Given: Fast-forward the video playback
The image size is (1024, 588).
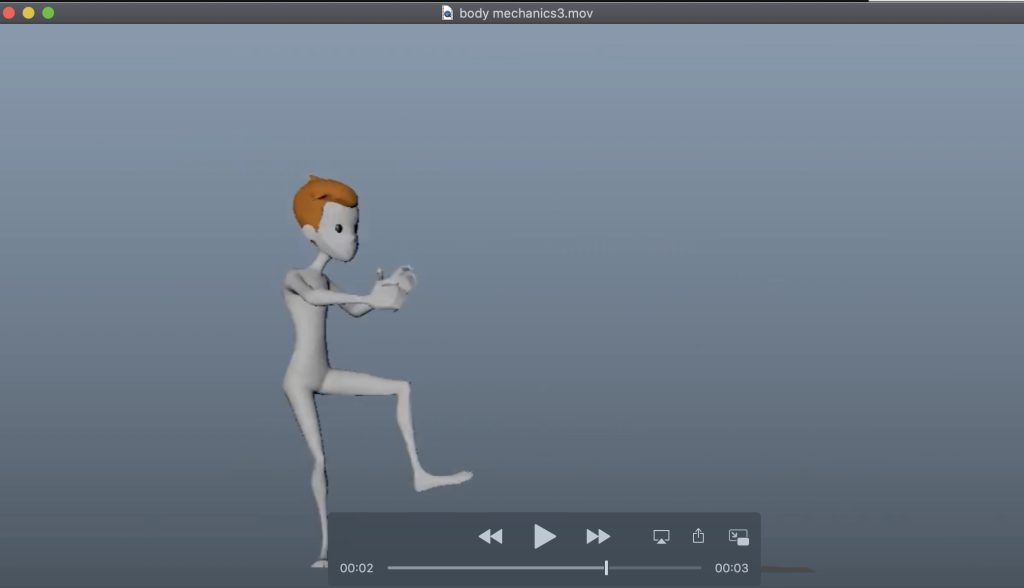Looking at the screenshot, I should click(x=598, y=536).
